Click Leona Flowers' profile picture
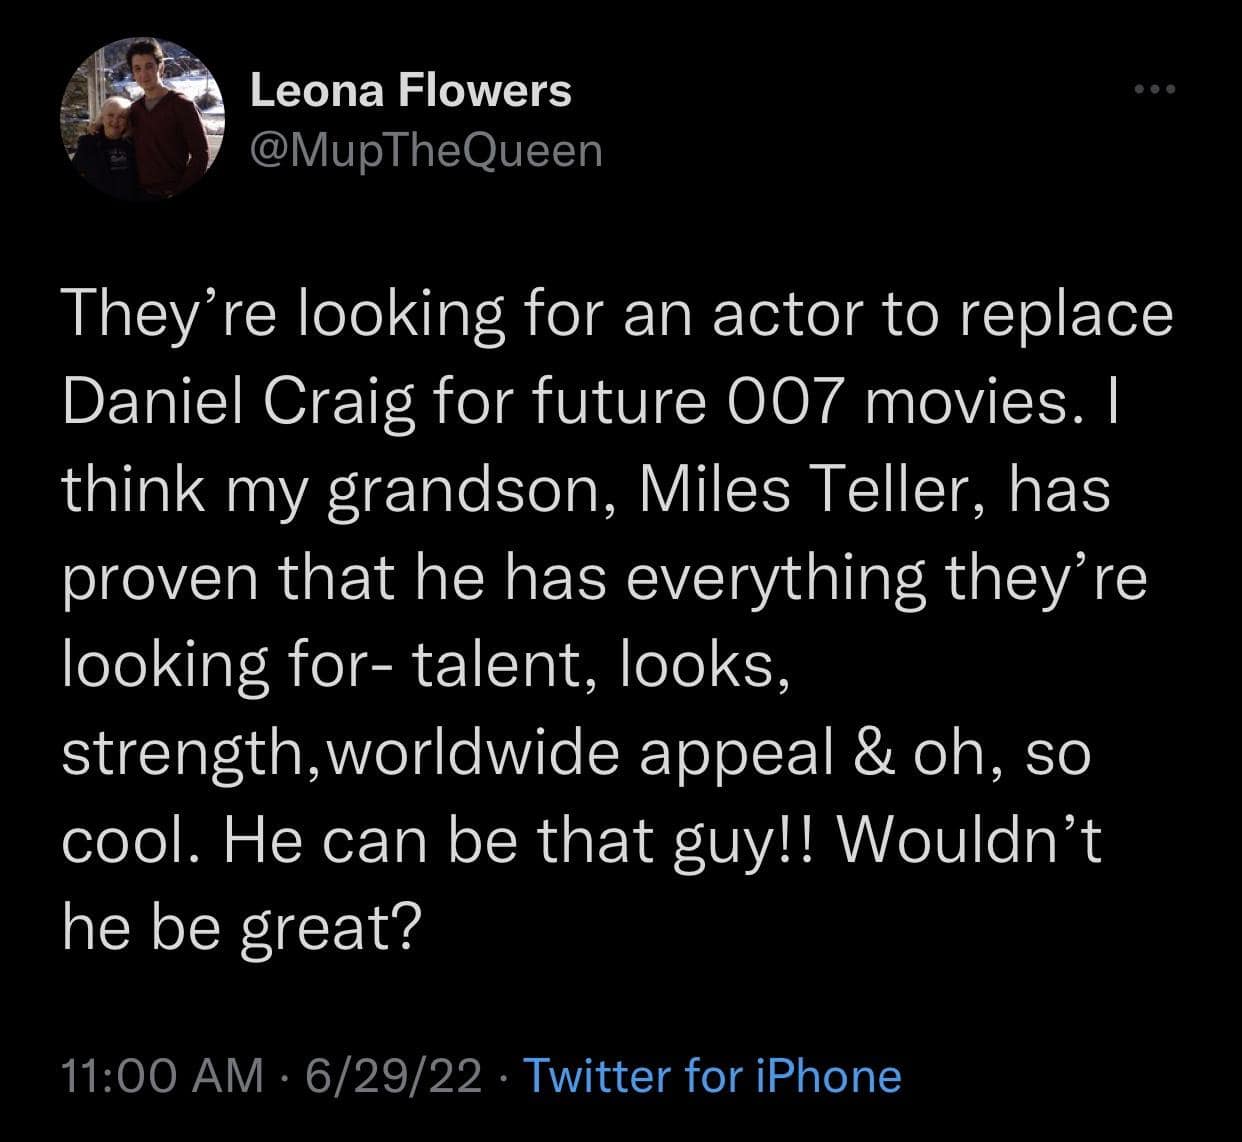The width and height of the screenshot is (1242, 1142). 143,122
